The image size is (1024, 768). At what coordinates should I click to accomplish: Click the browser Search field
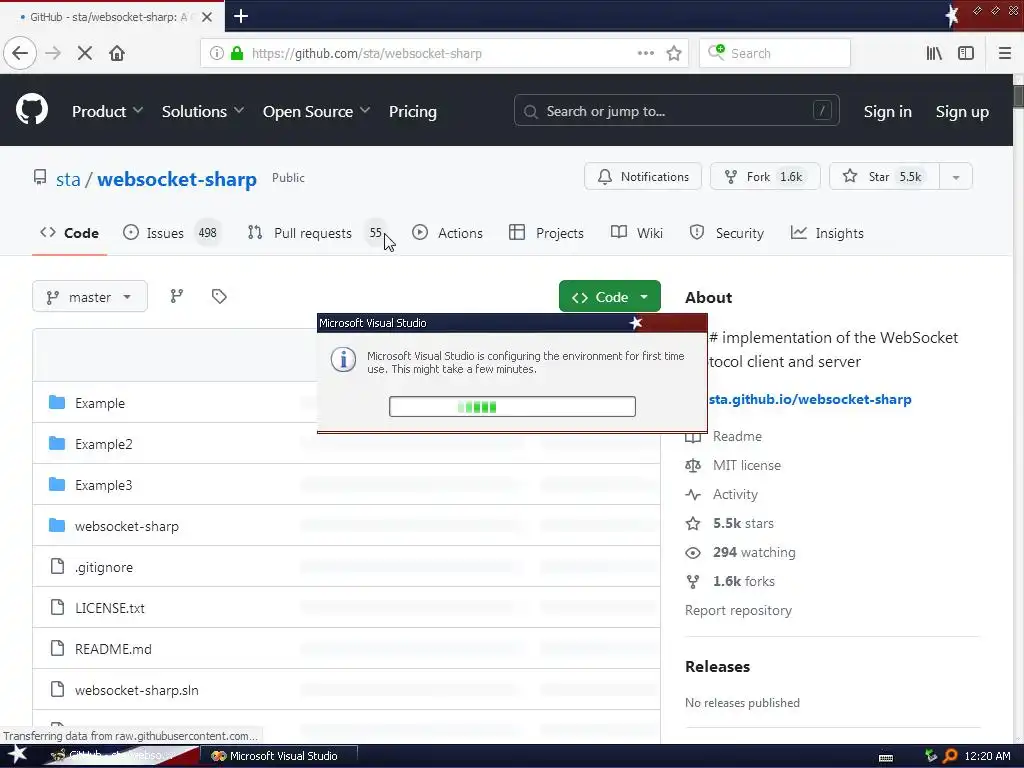(x=775, y=54)
